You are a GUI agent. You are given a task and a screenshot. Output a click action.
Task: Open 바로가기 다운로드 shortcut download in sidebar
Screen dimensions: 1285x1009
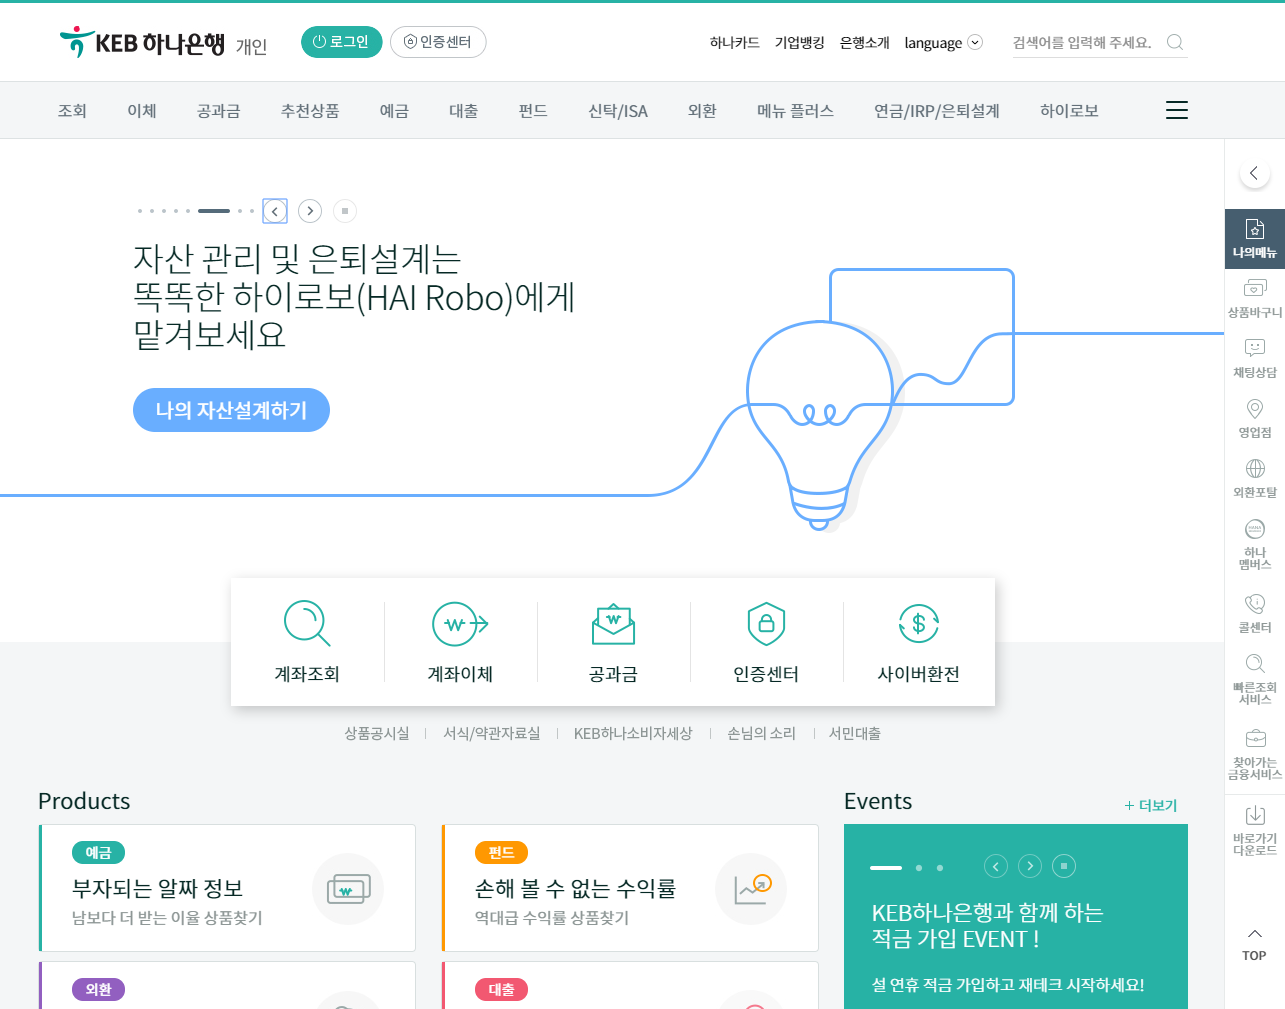(1254, 830)
